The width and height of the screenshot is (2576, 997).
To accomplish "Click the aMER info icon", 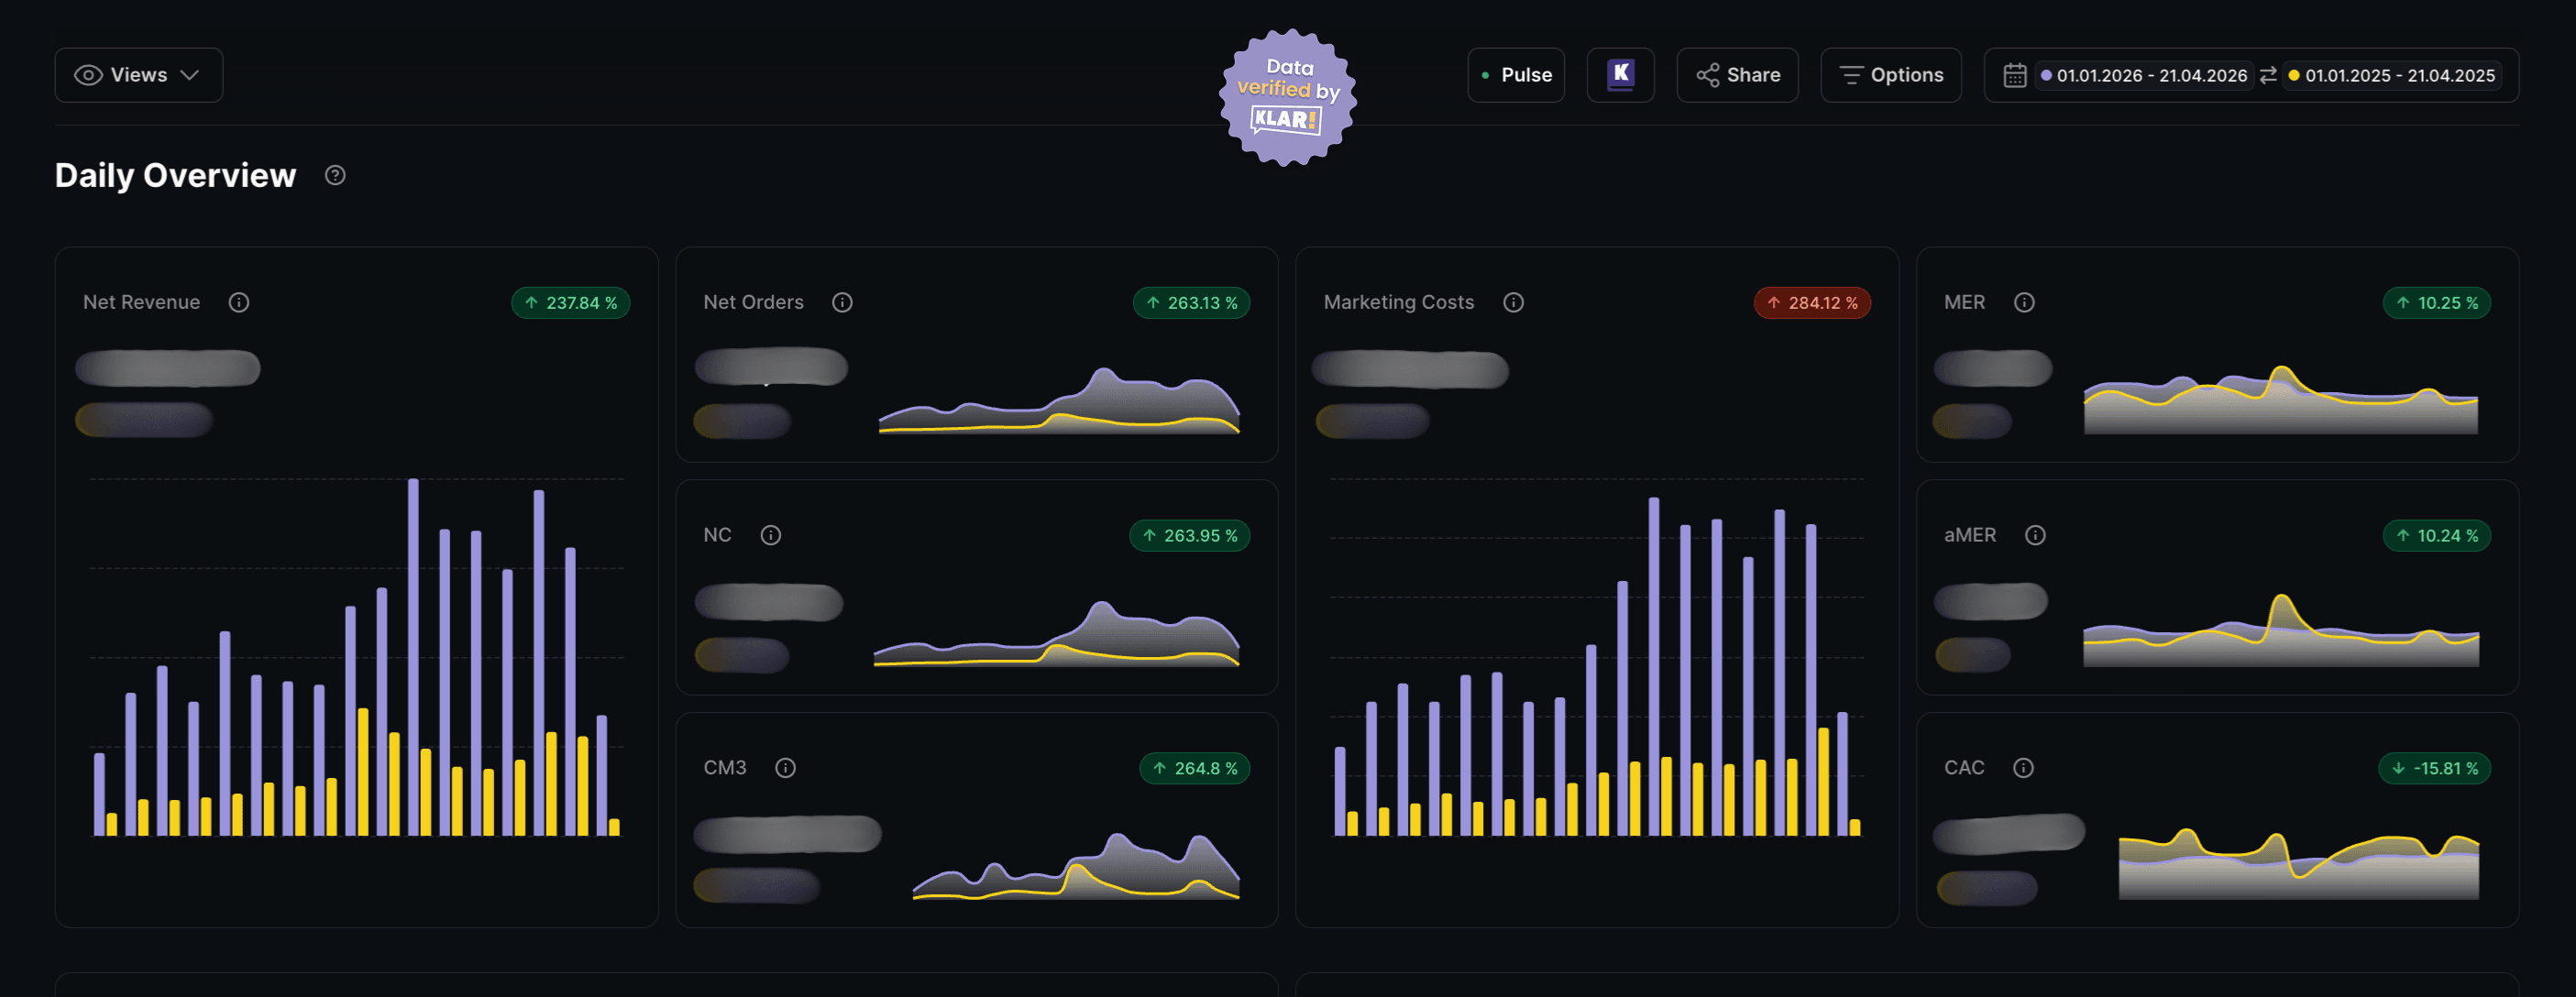I will (x=2035, y=535).
